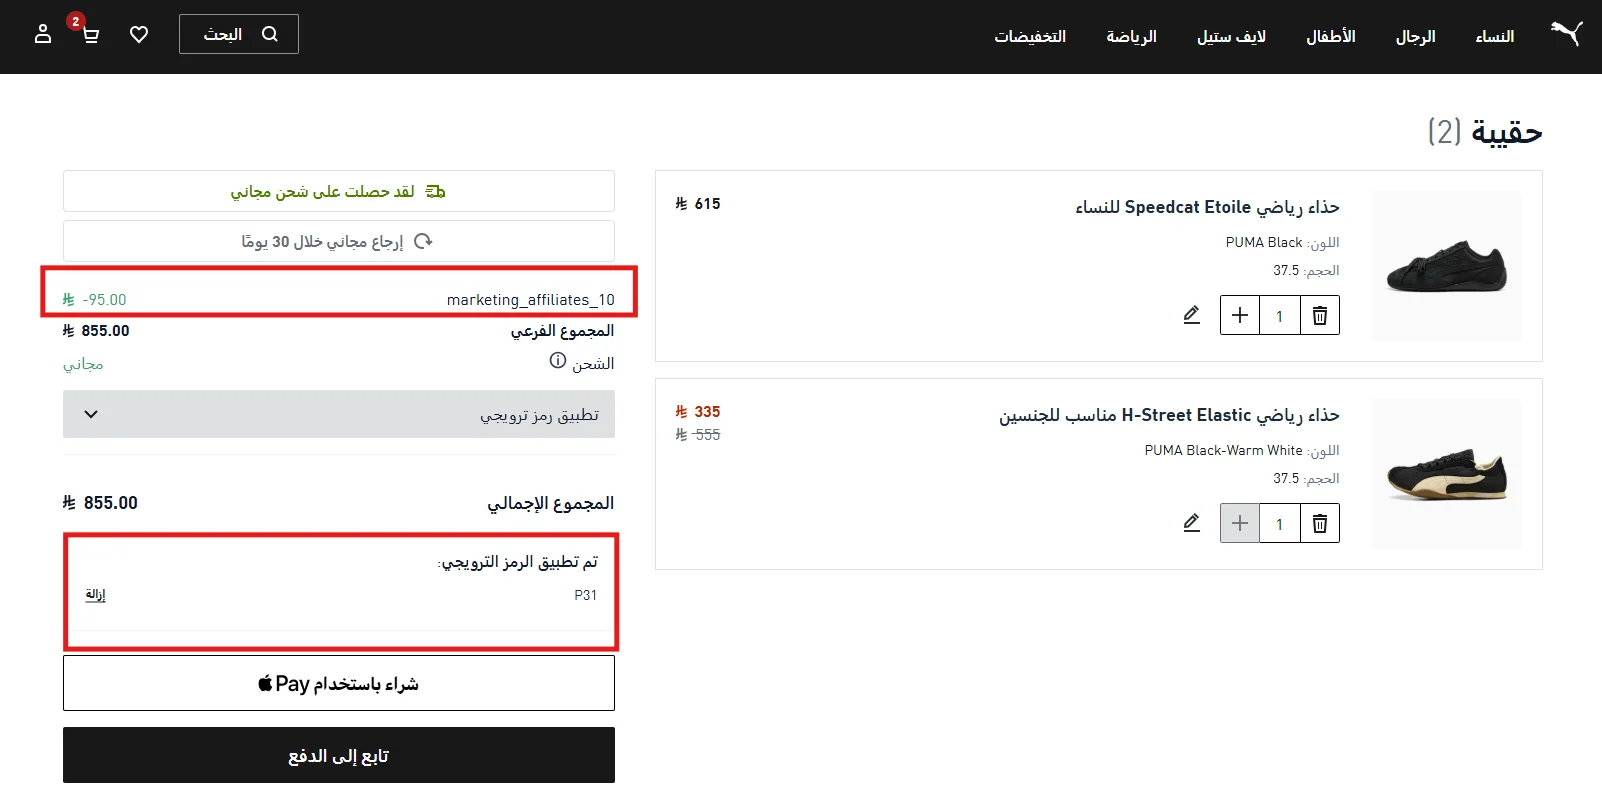Expand the تطبيق رمز ترويجي dropdown
The width and height of the screenshot is (1602, 787).
click(x=339, y=414)
